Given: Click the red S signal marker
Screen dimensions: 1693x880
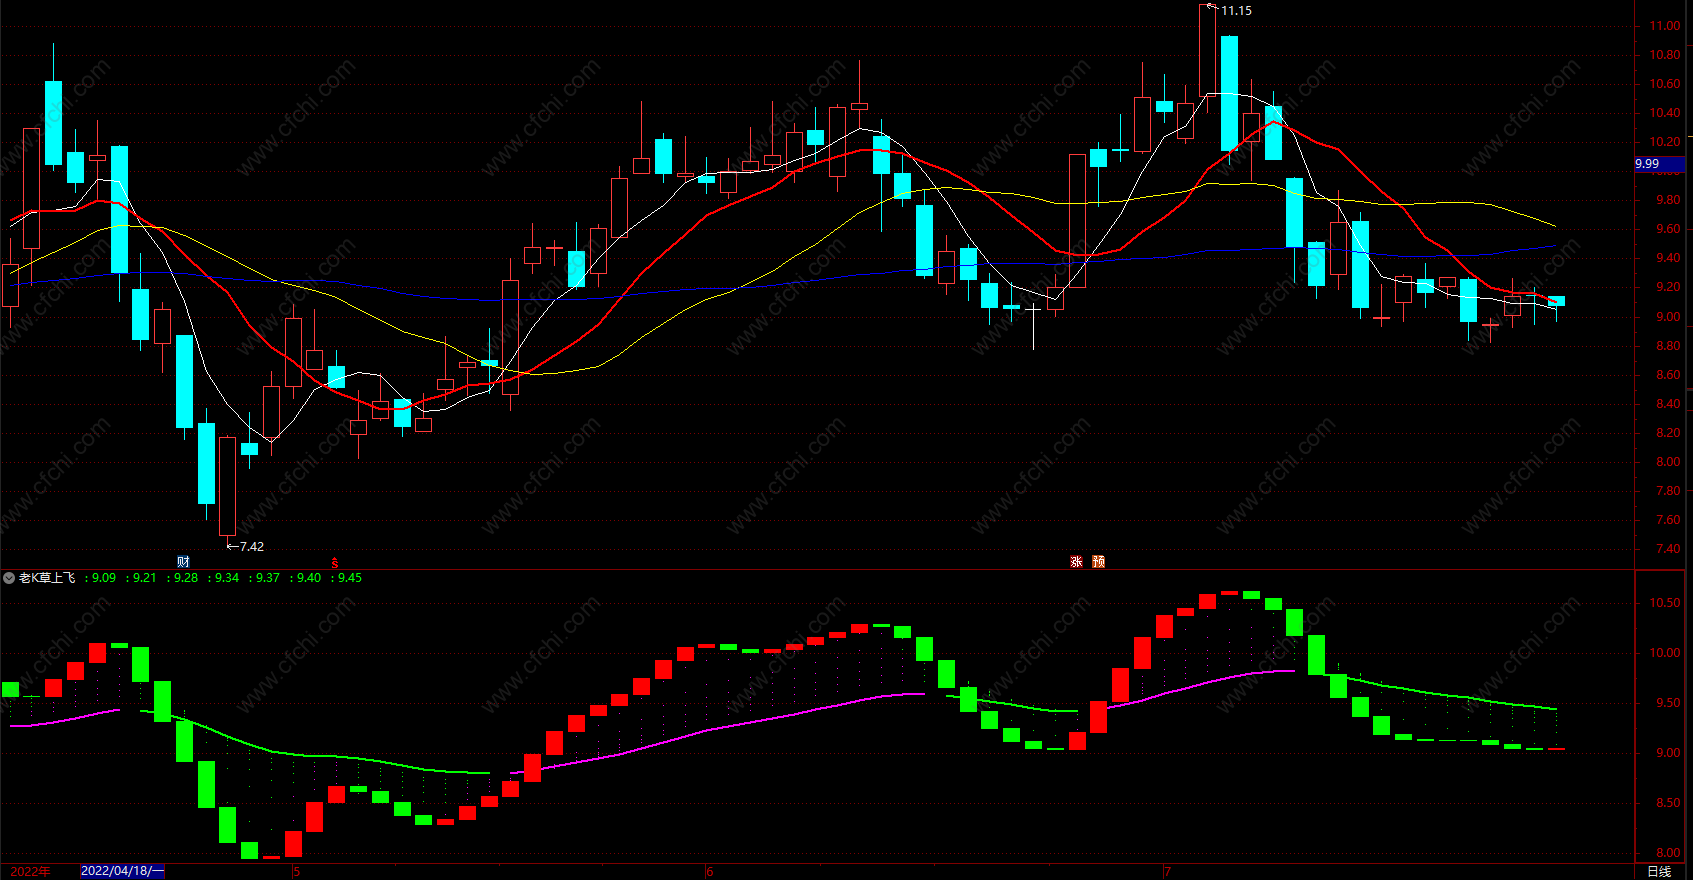Looking at the screenshot, I should pyautogui.click(x=335, y=563).
